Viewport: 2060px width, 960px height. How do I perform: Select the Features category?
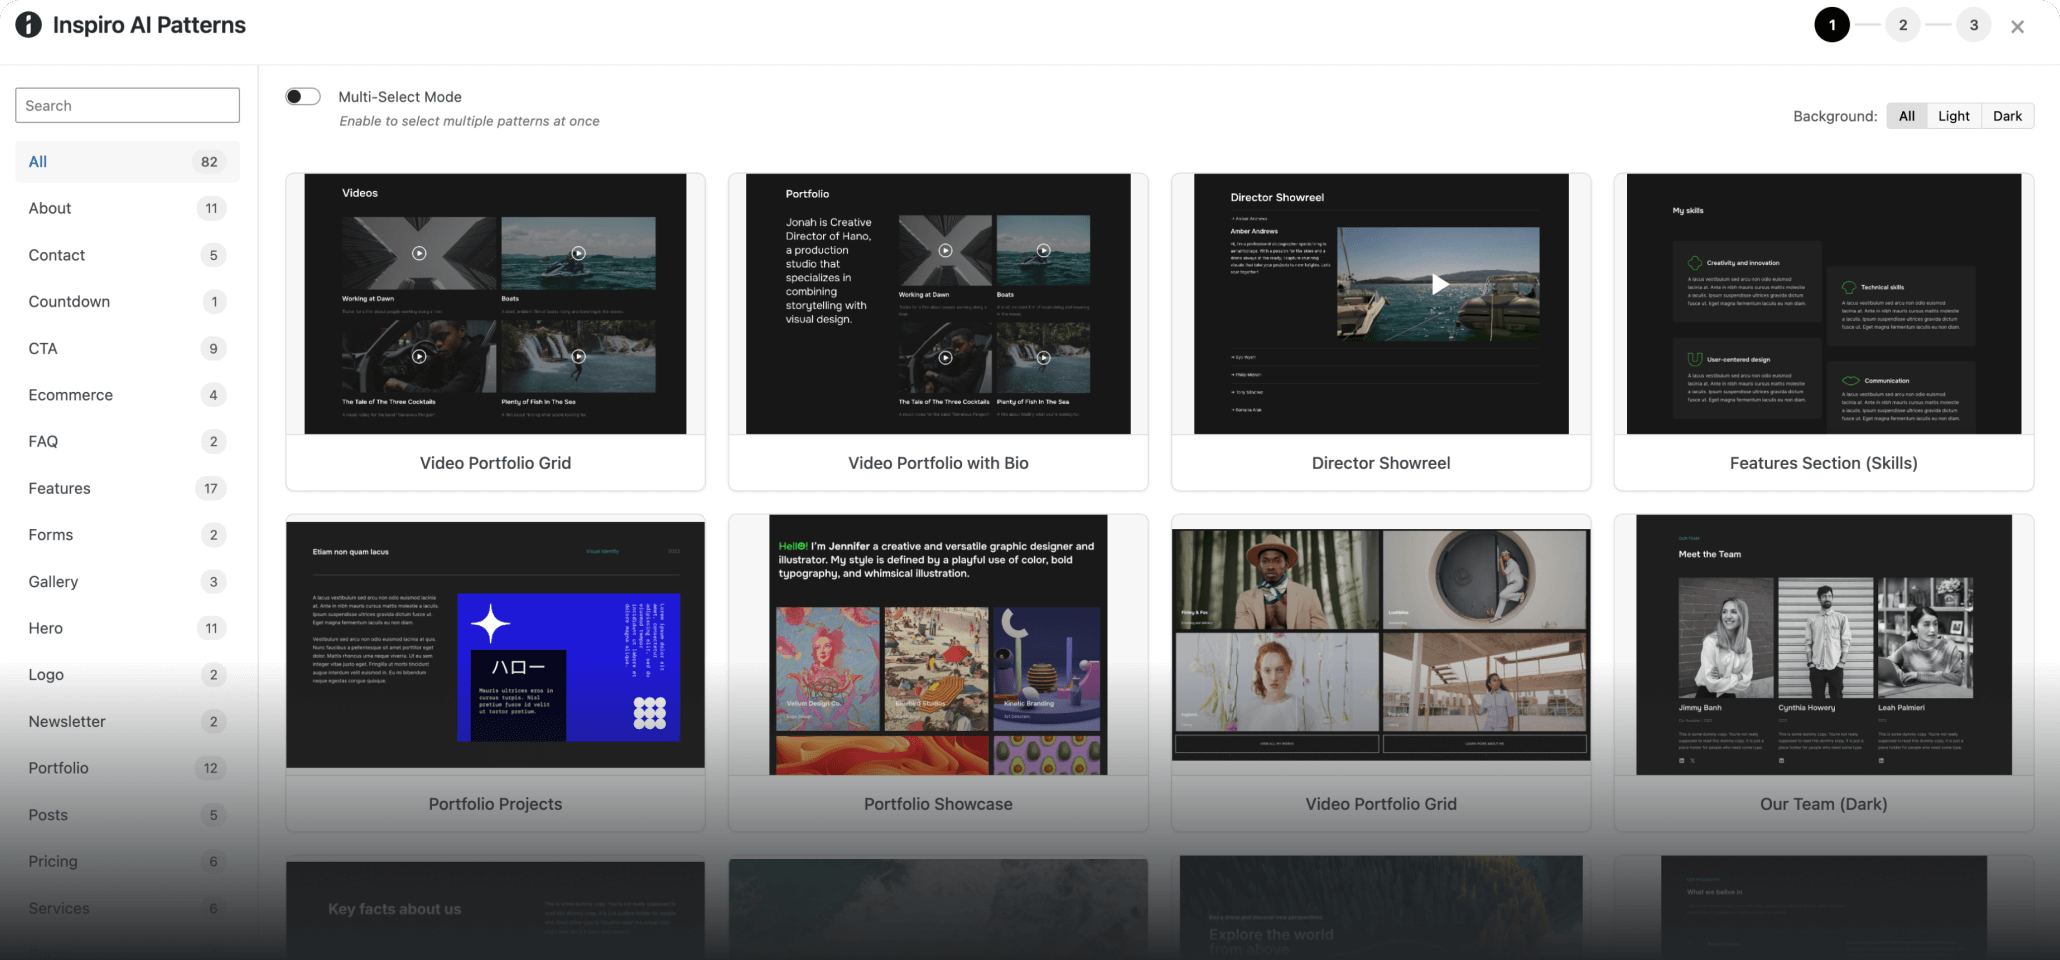(60, 488)
